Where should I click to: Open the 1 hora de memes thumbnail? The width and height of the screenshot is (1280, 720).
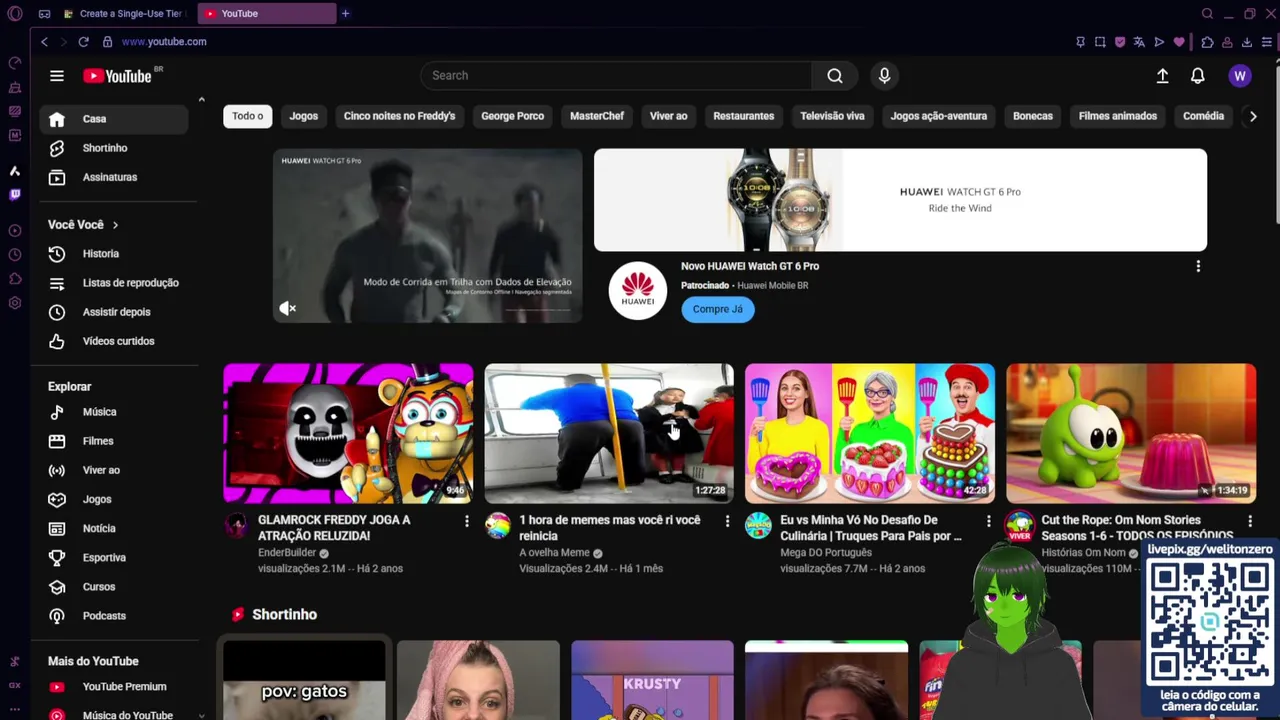coord(609,433)
